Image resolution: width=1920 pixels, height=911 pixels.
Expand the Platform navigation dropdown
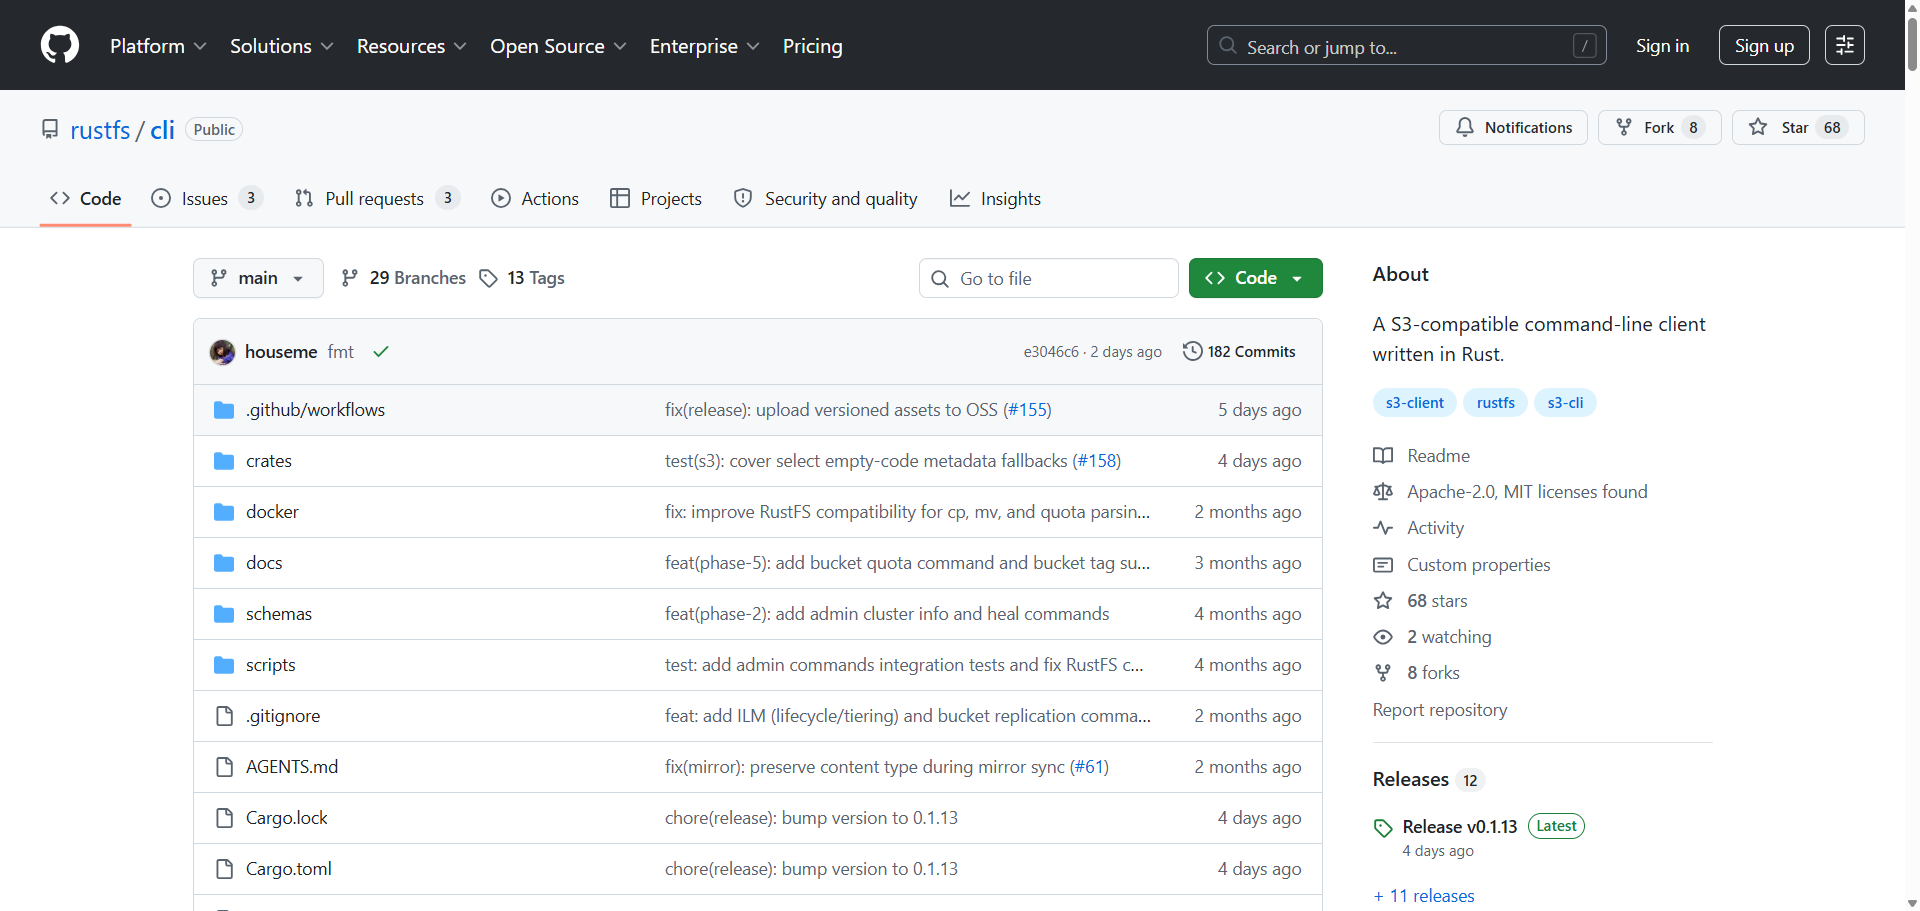[158, 46]
